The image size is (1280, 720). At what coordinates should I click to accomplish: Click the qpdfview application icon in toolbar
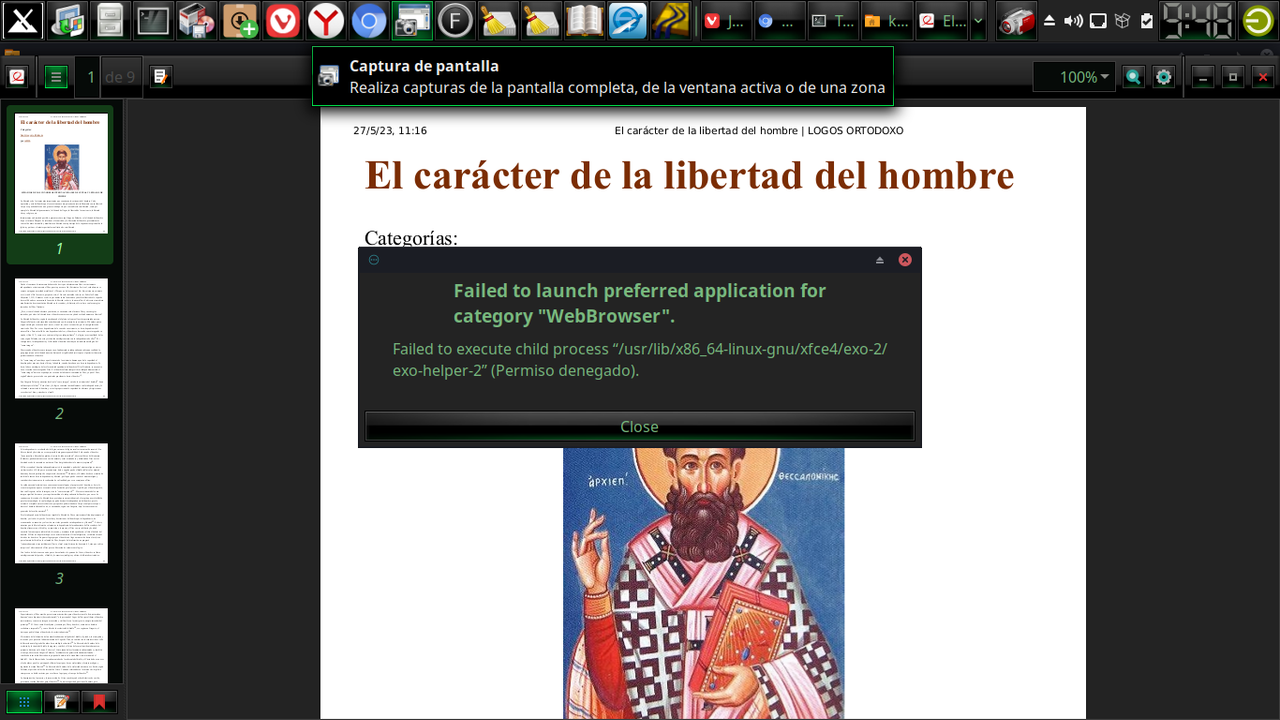[x=17, y=77]
